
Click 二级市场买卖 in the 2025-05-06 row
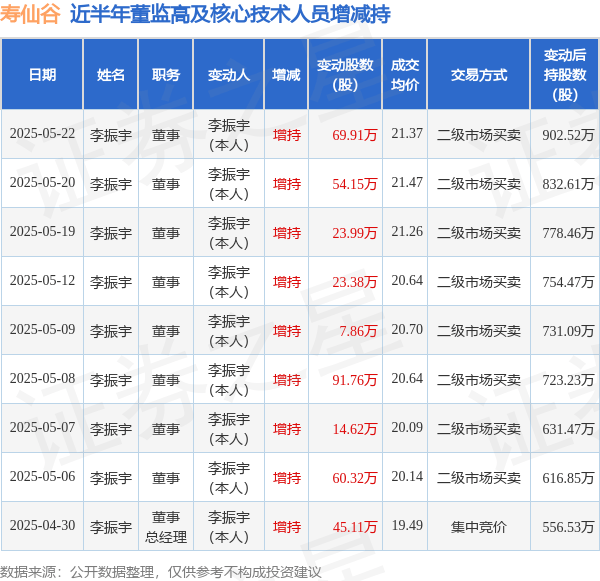click(479, 478)
